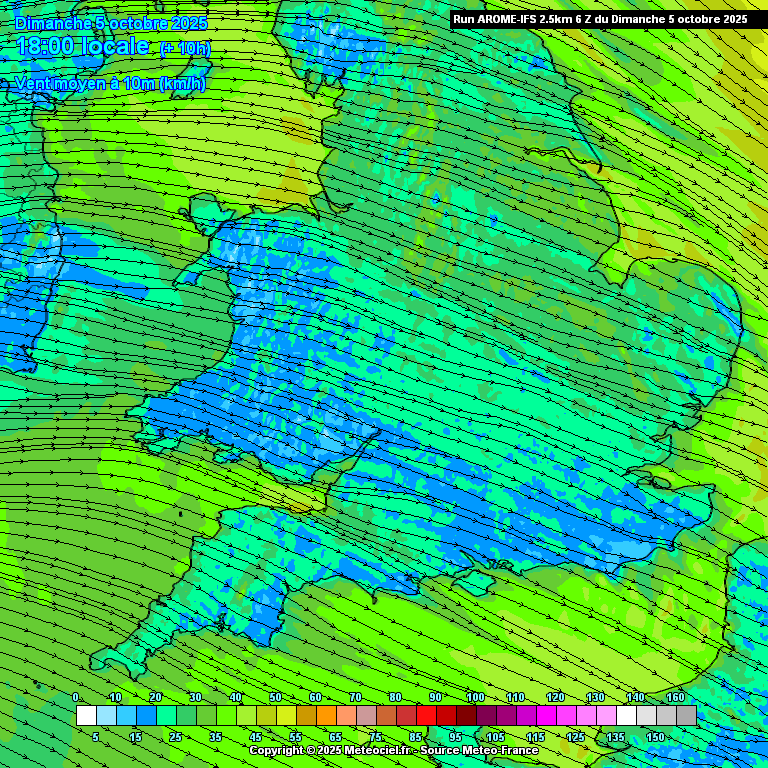Viewport: 768px width, 768px height.
Task: Click the rightmost gray legend swatch under 160
Action: pyautogui.click(x=686, y=716)
